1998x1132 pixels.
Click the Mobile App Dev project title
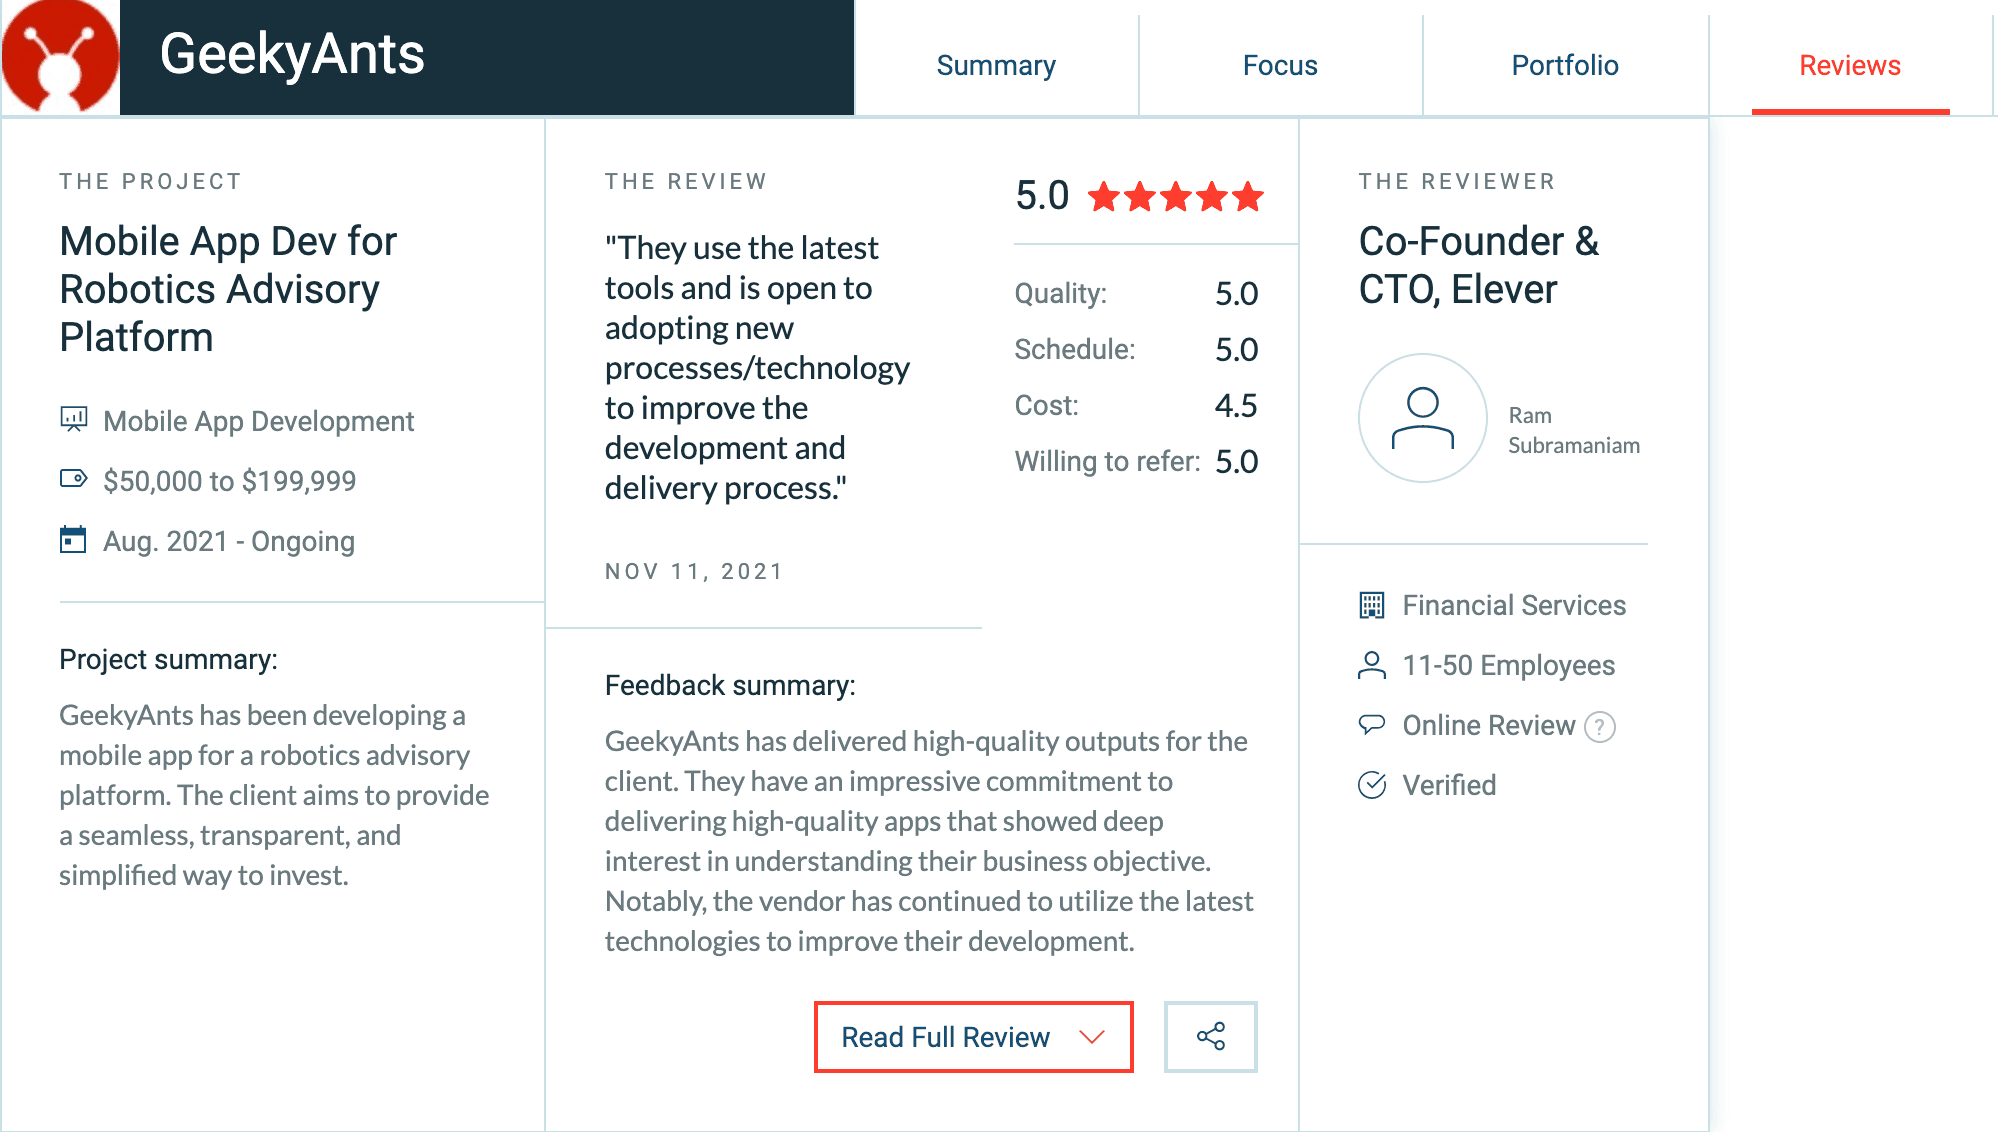[x=228, y=289]
